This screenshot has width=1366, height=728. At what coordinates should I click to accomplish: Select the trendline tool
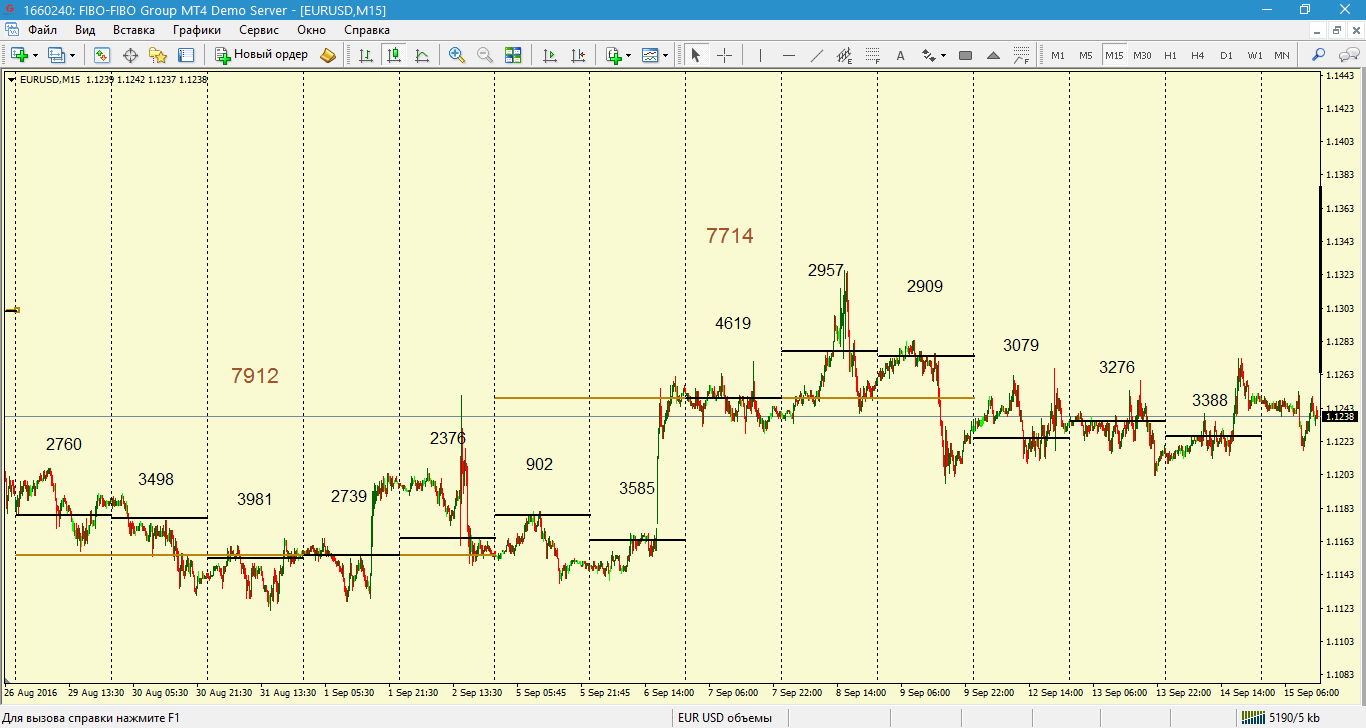pyautogui.click(x=816, y=55)
